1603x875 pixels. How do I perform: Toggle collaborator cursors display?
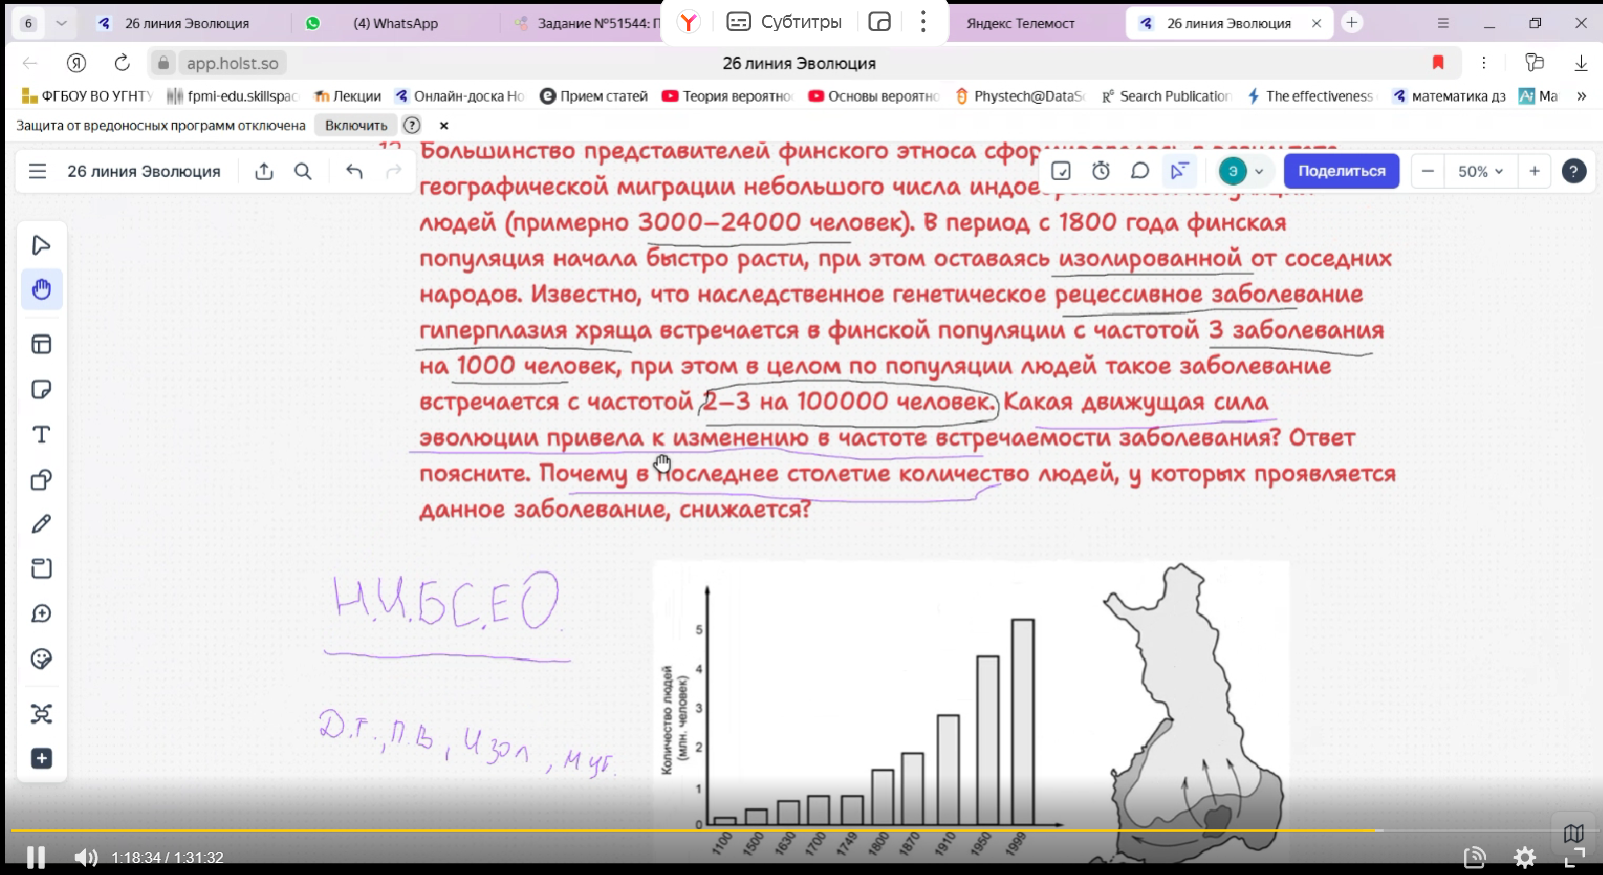point(1180,171)
